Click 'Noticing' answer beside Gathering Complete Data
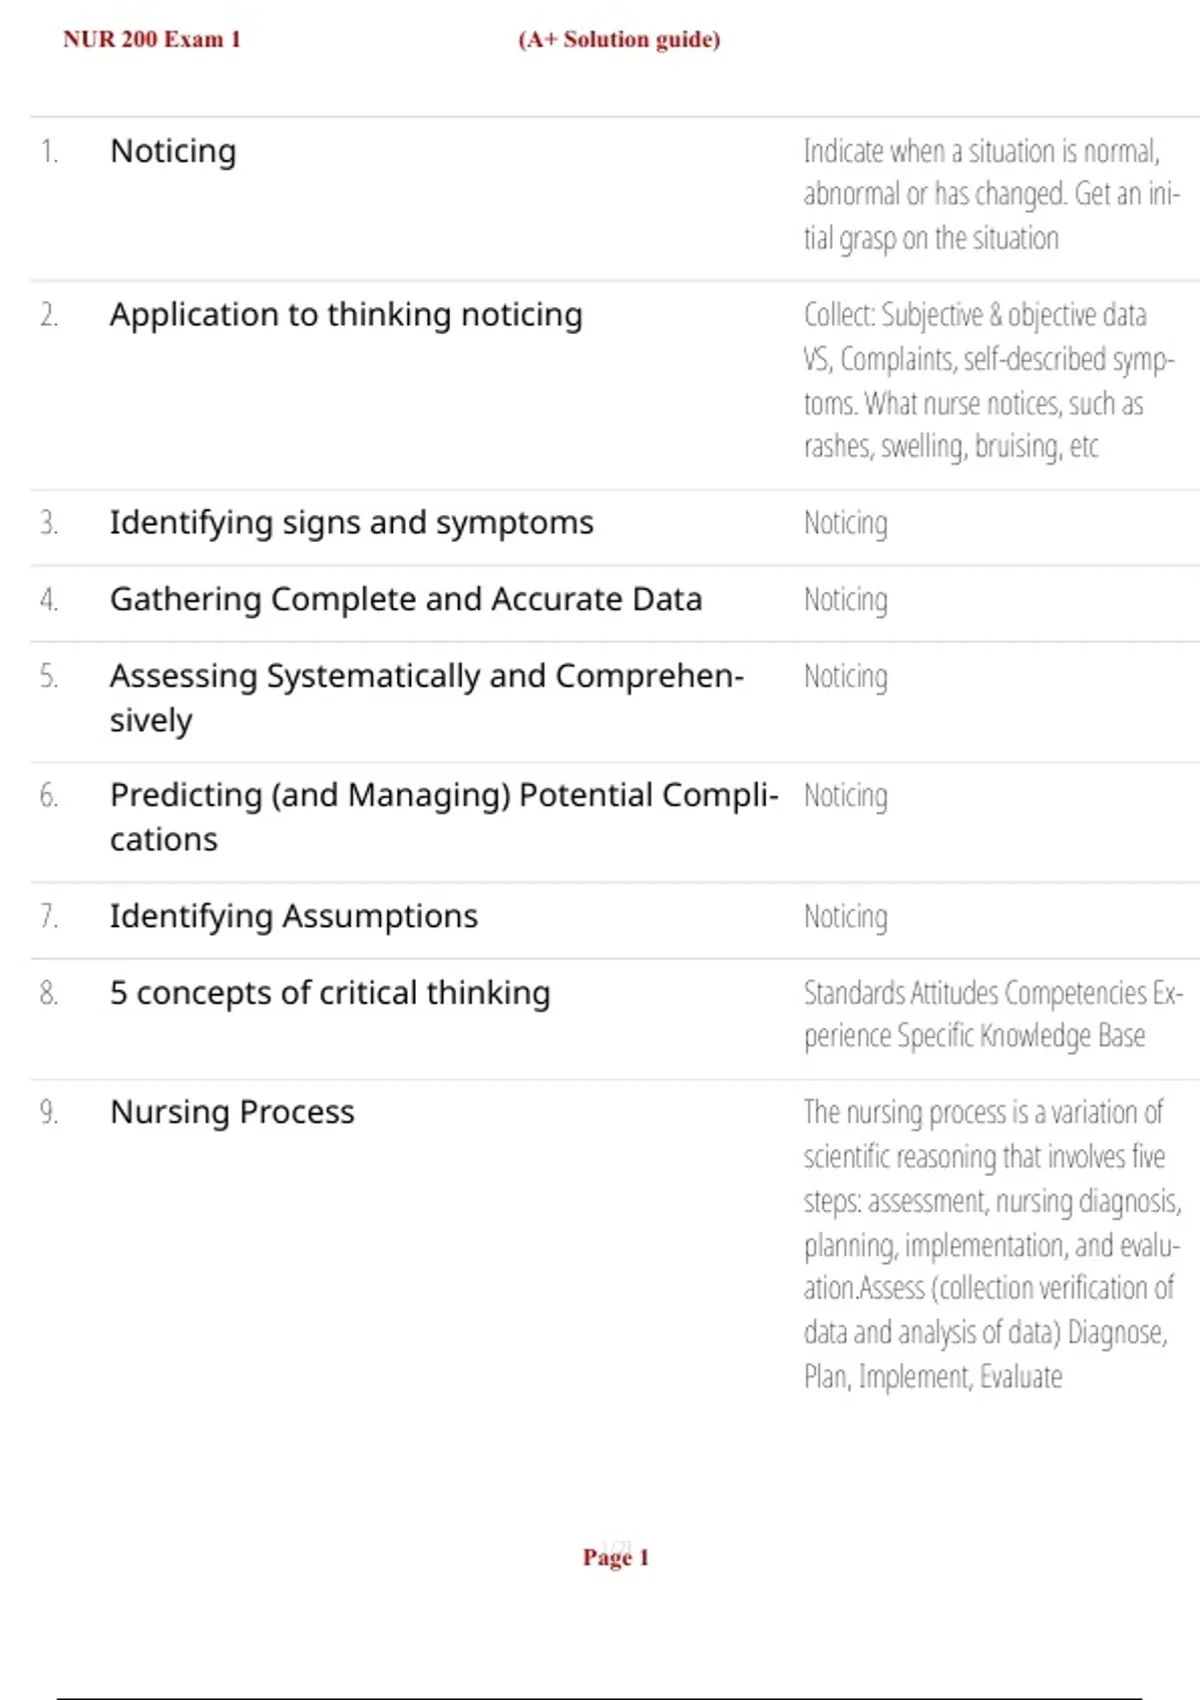 click(x=846, y=600)
